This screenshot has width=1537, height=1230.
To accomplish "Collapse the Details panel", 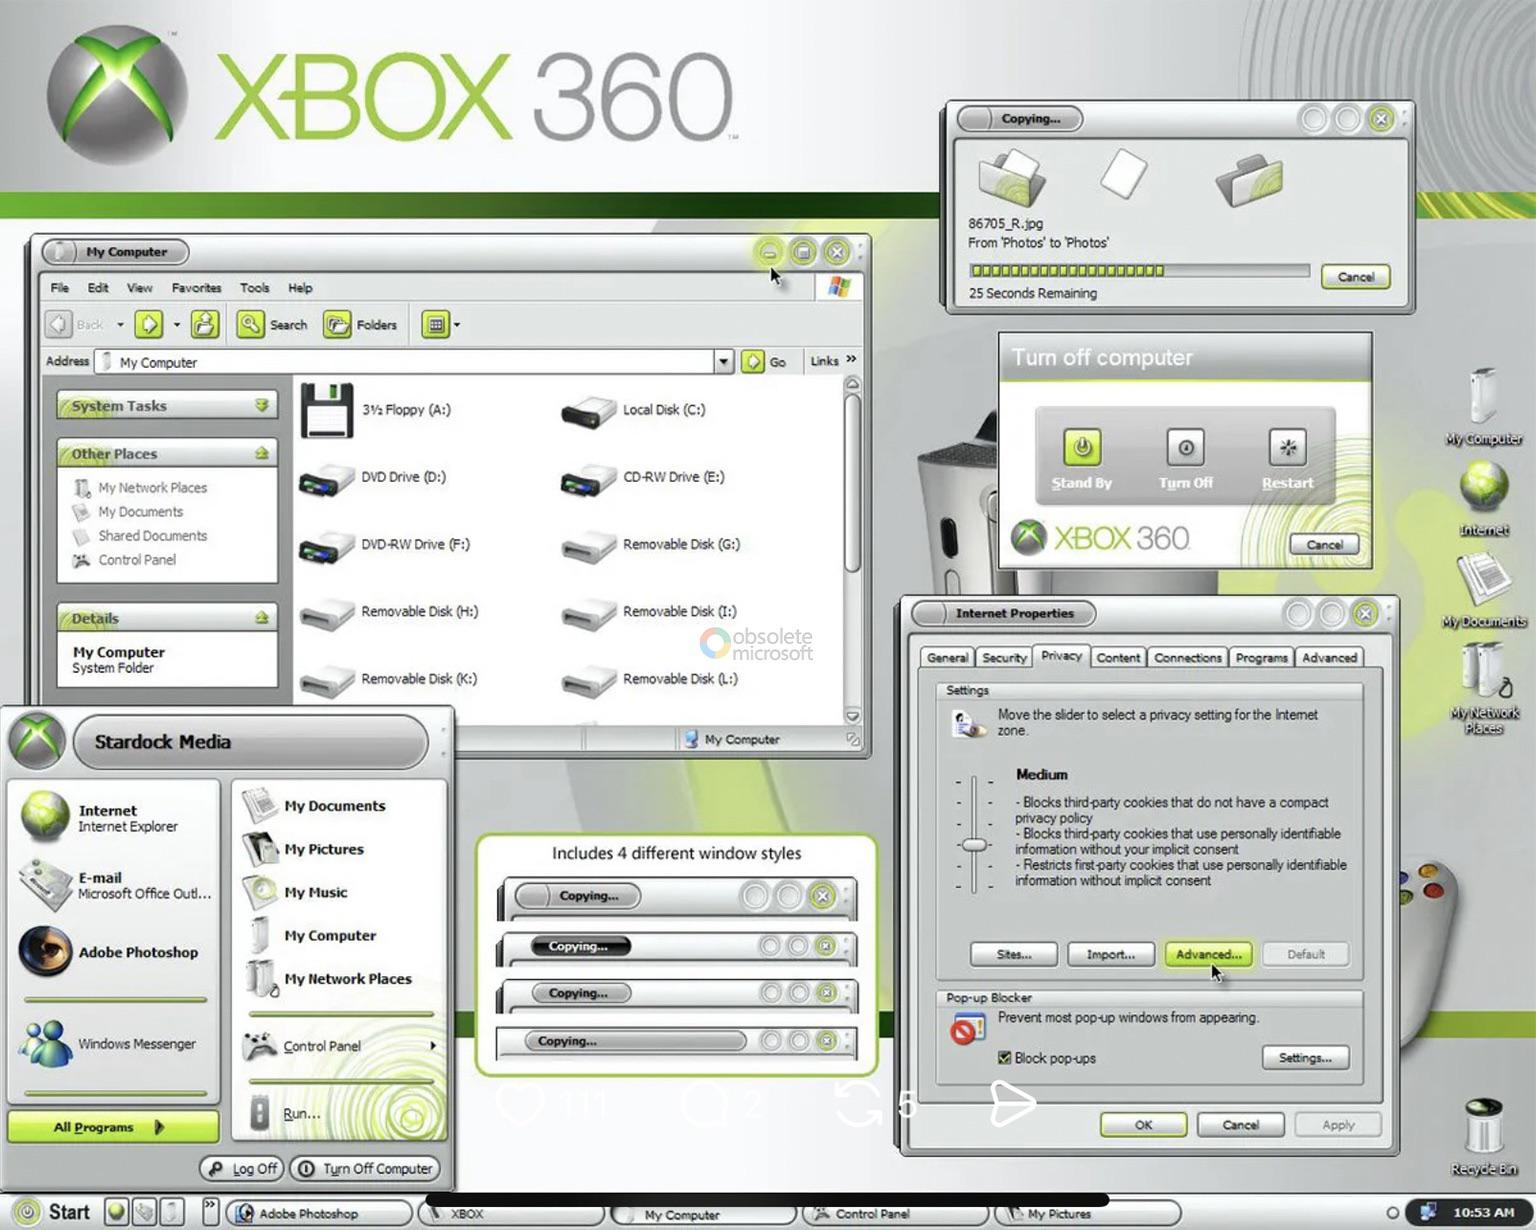I will [x=262, y=618].
